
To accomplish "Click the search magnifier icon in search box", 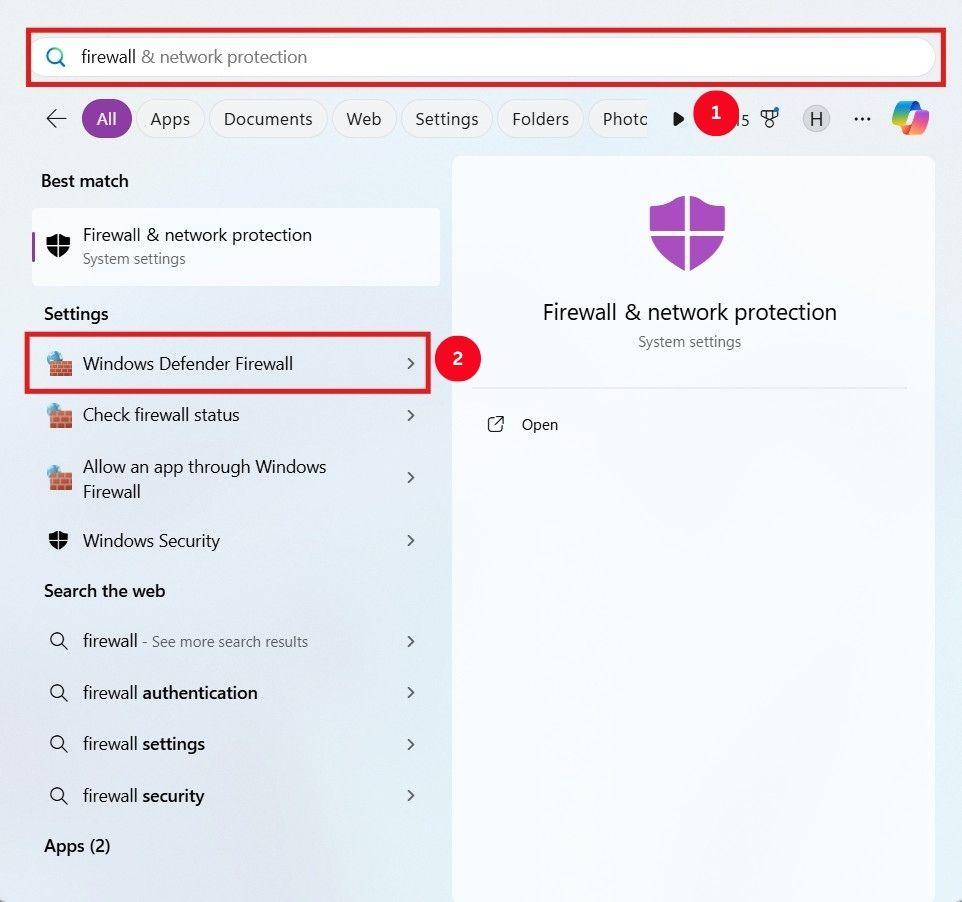I will tap(56, 57).
